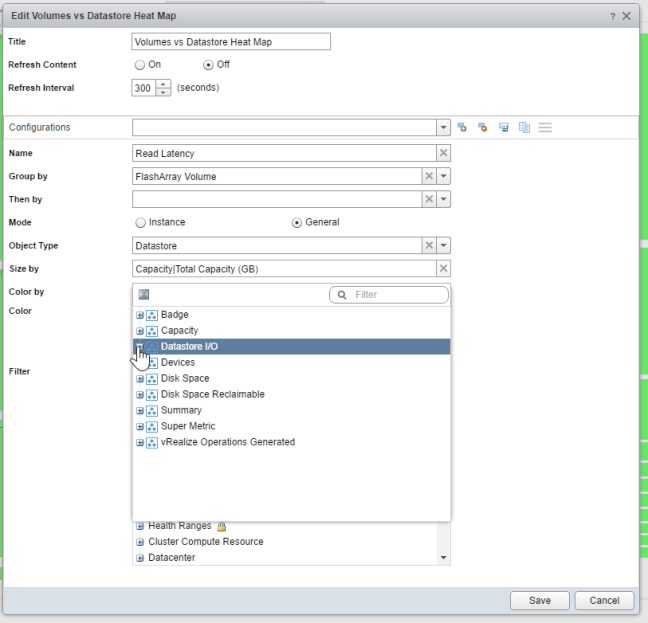
Task: Expand the Capacity metric group
Action: (x=139, y=331)
